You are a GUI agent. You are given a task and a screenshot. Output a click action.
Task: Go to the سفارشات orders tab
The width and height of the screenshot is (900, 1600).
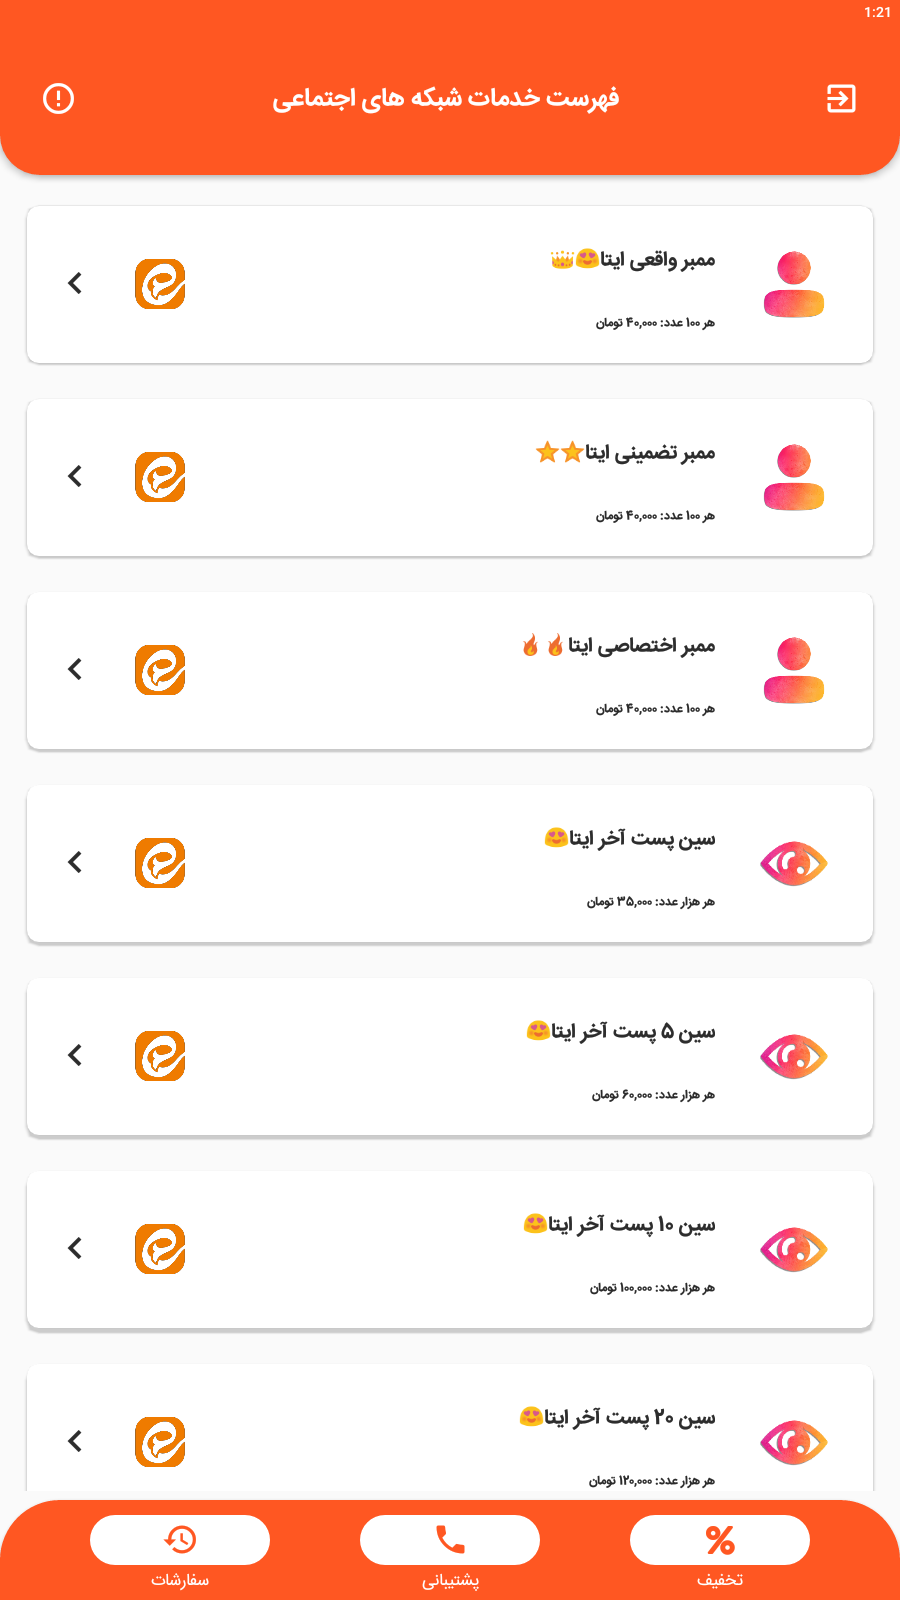pos(180,1540)
